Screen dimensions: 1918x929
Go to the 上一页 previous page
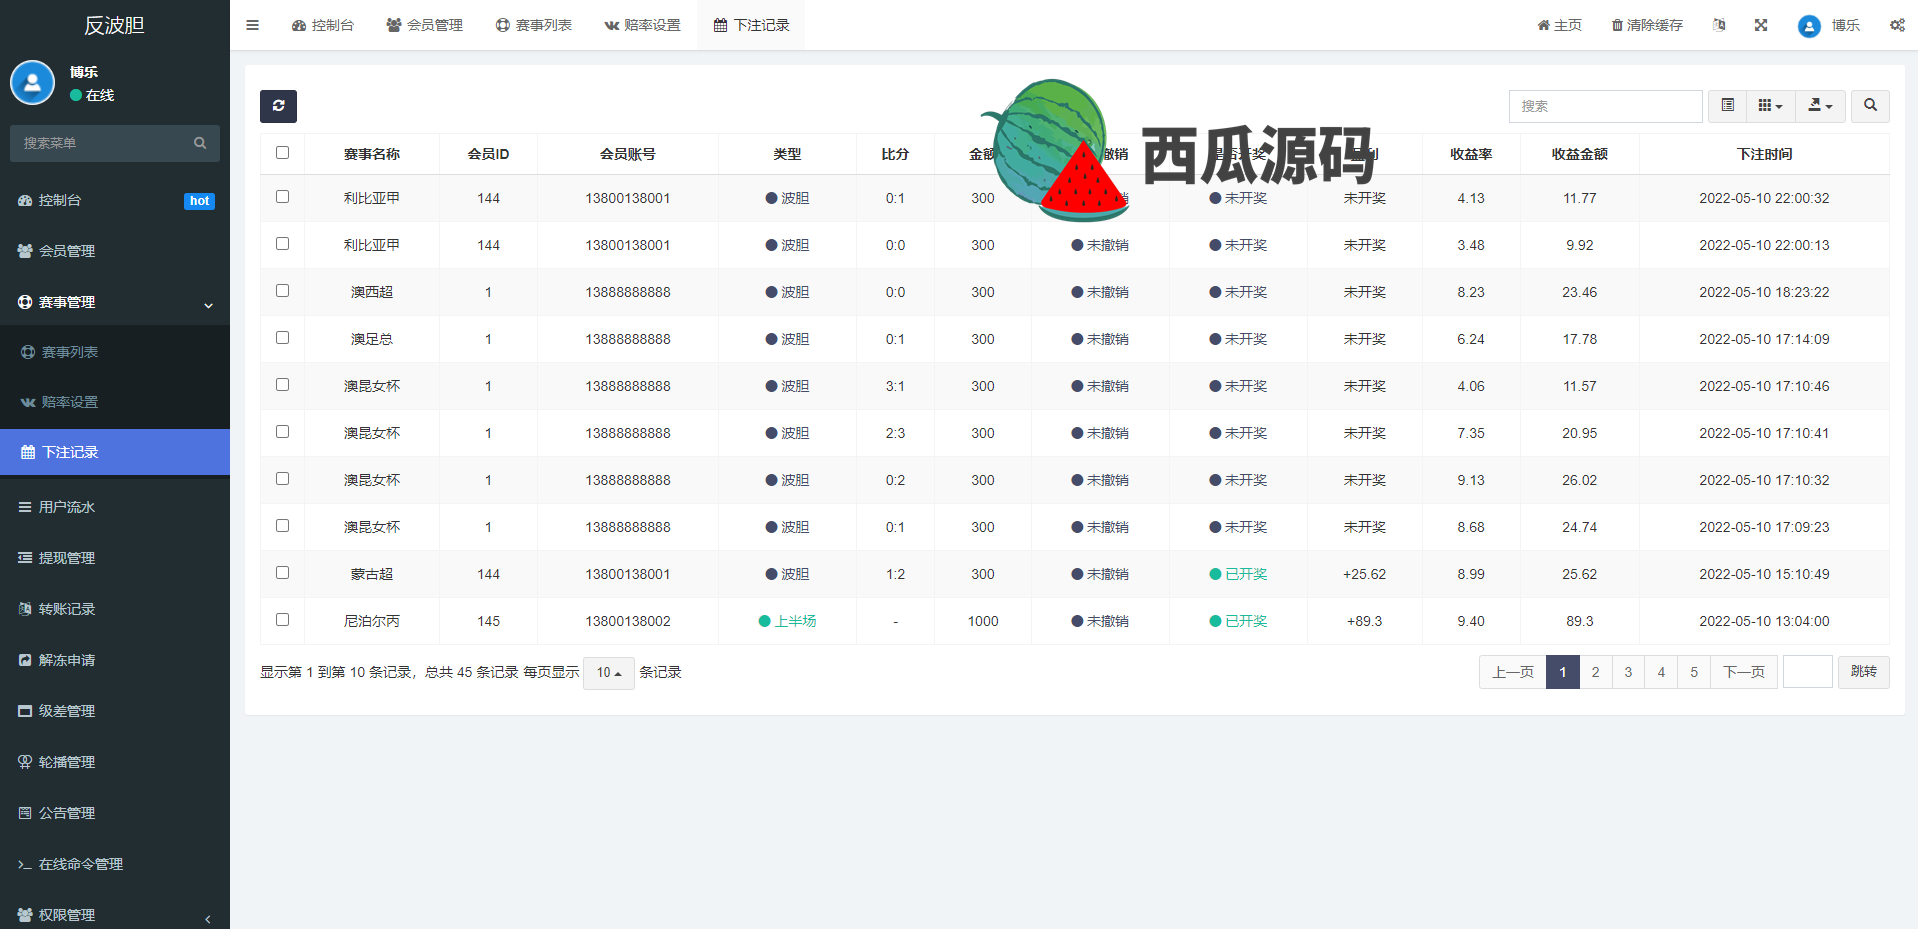tap(1513, 672)
